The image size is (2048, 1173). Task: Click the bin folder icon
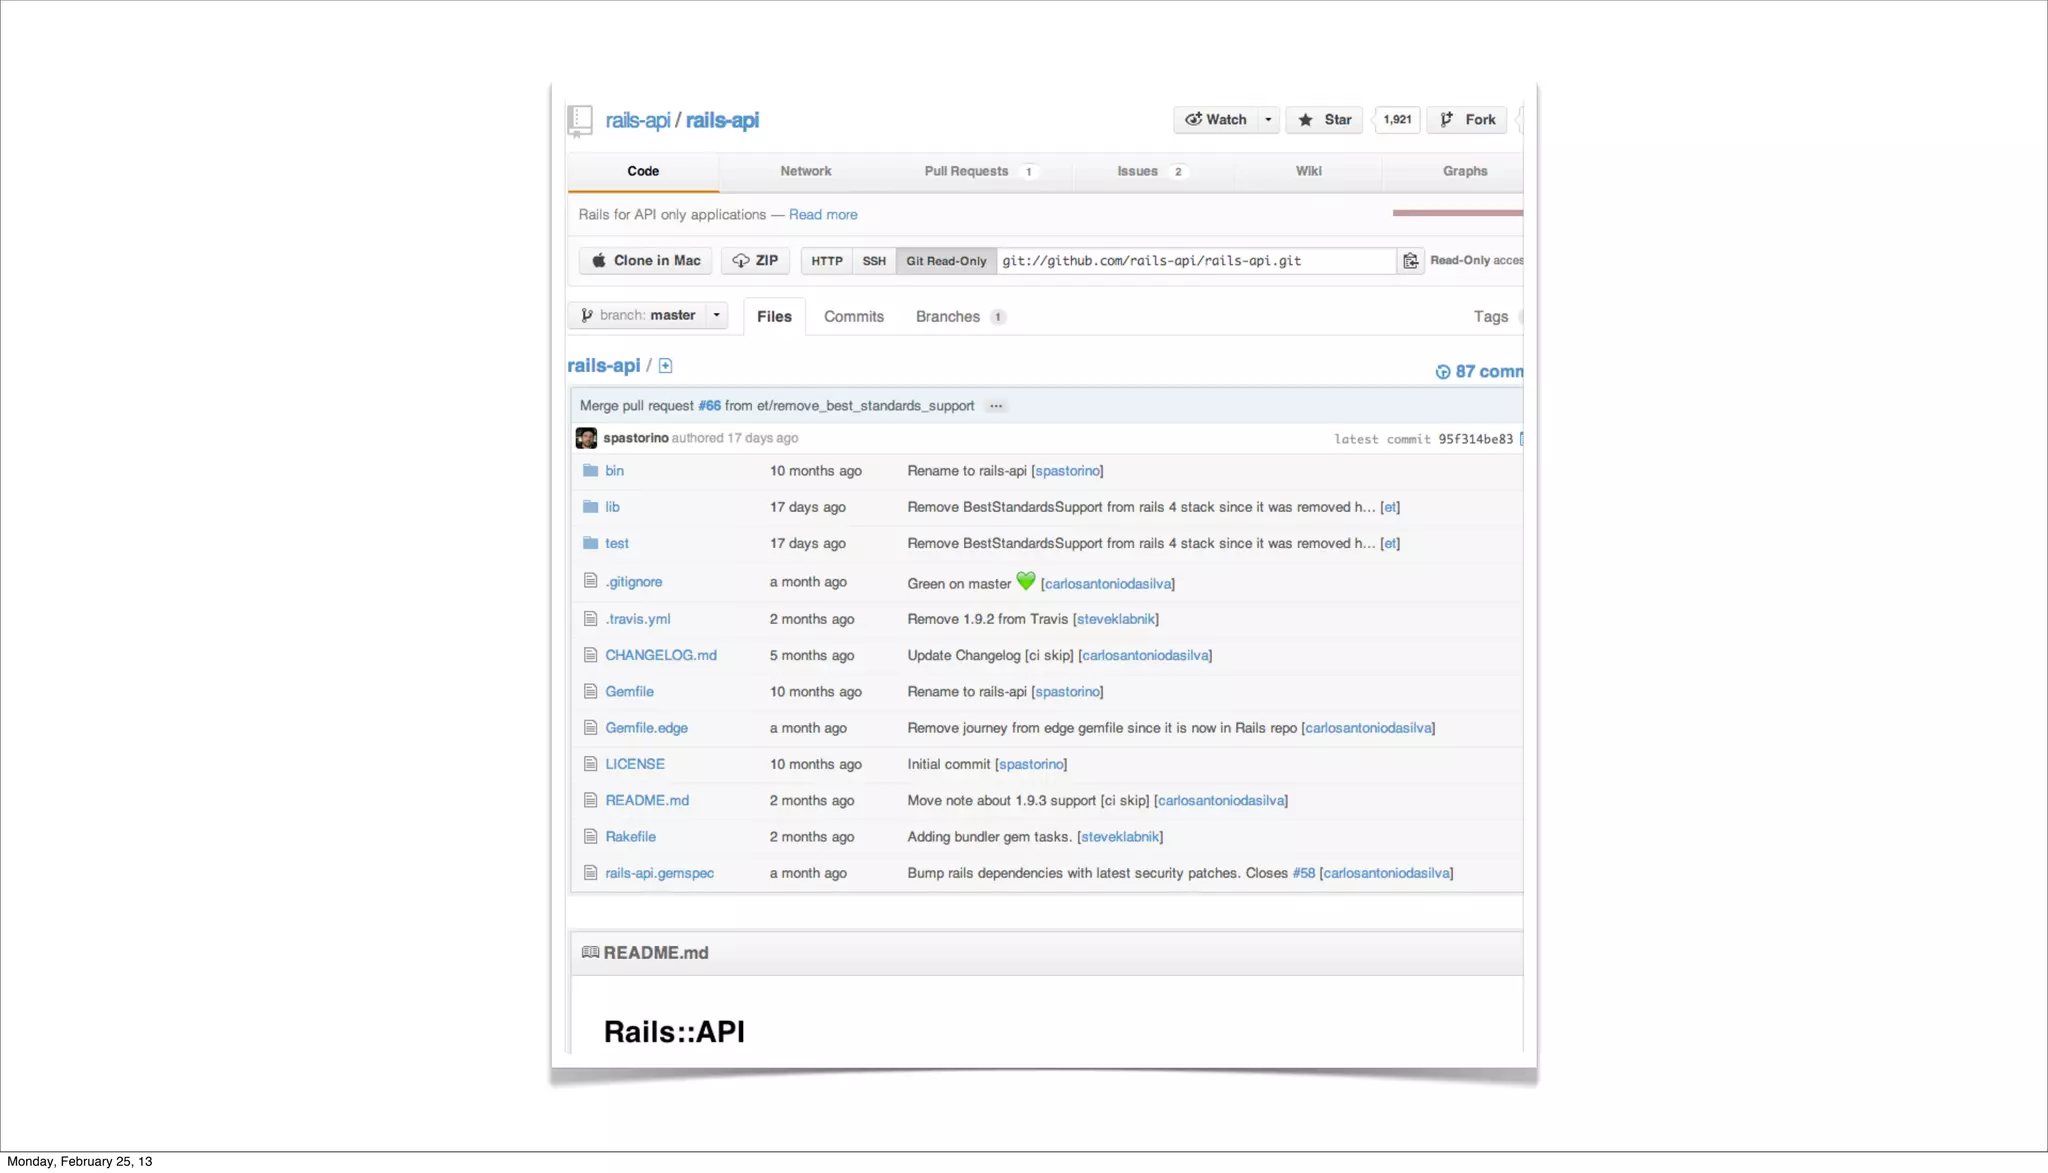click(x=590, y=471)
